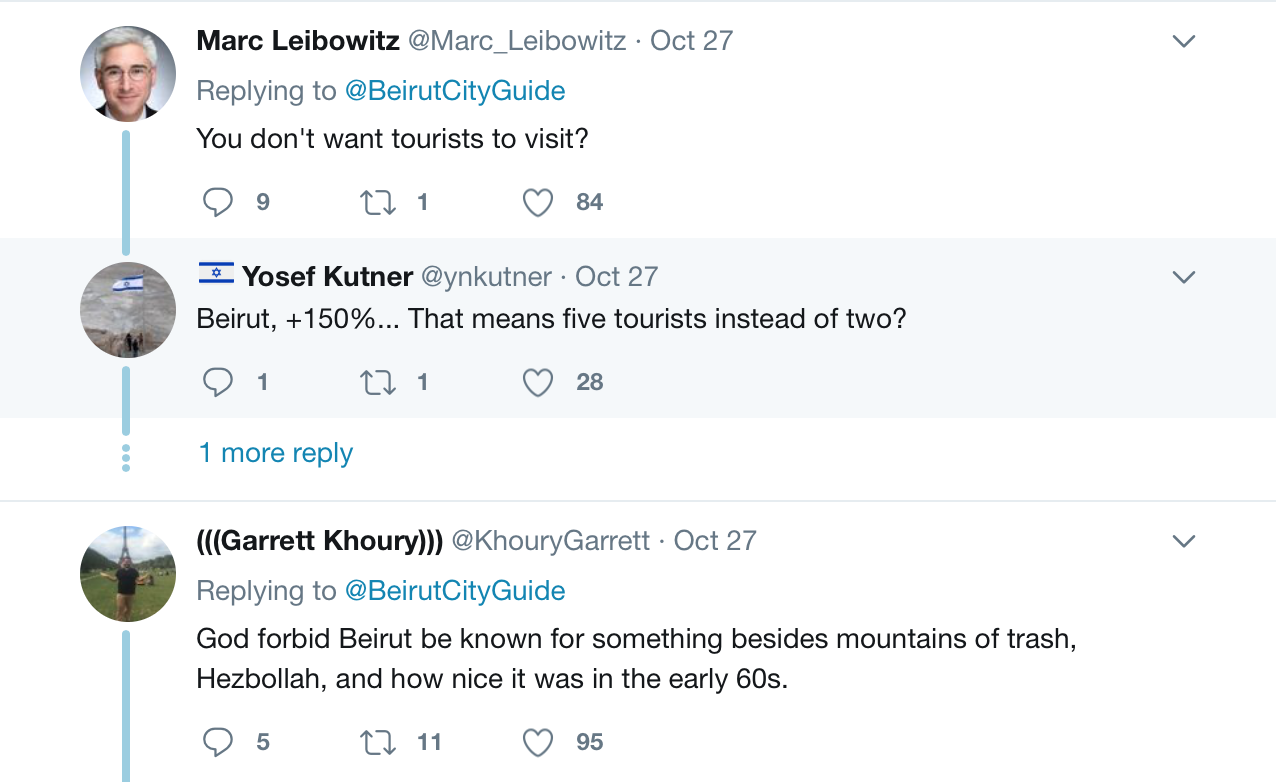Screen dimensions: 1276x782
Task: Reply to Marc Leibowitz's tweet
Action: [x=218, y=203]
